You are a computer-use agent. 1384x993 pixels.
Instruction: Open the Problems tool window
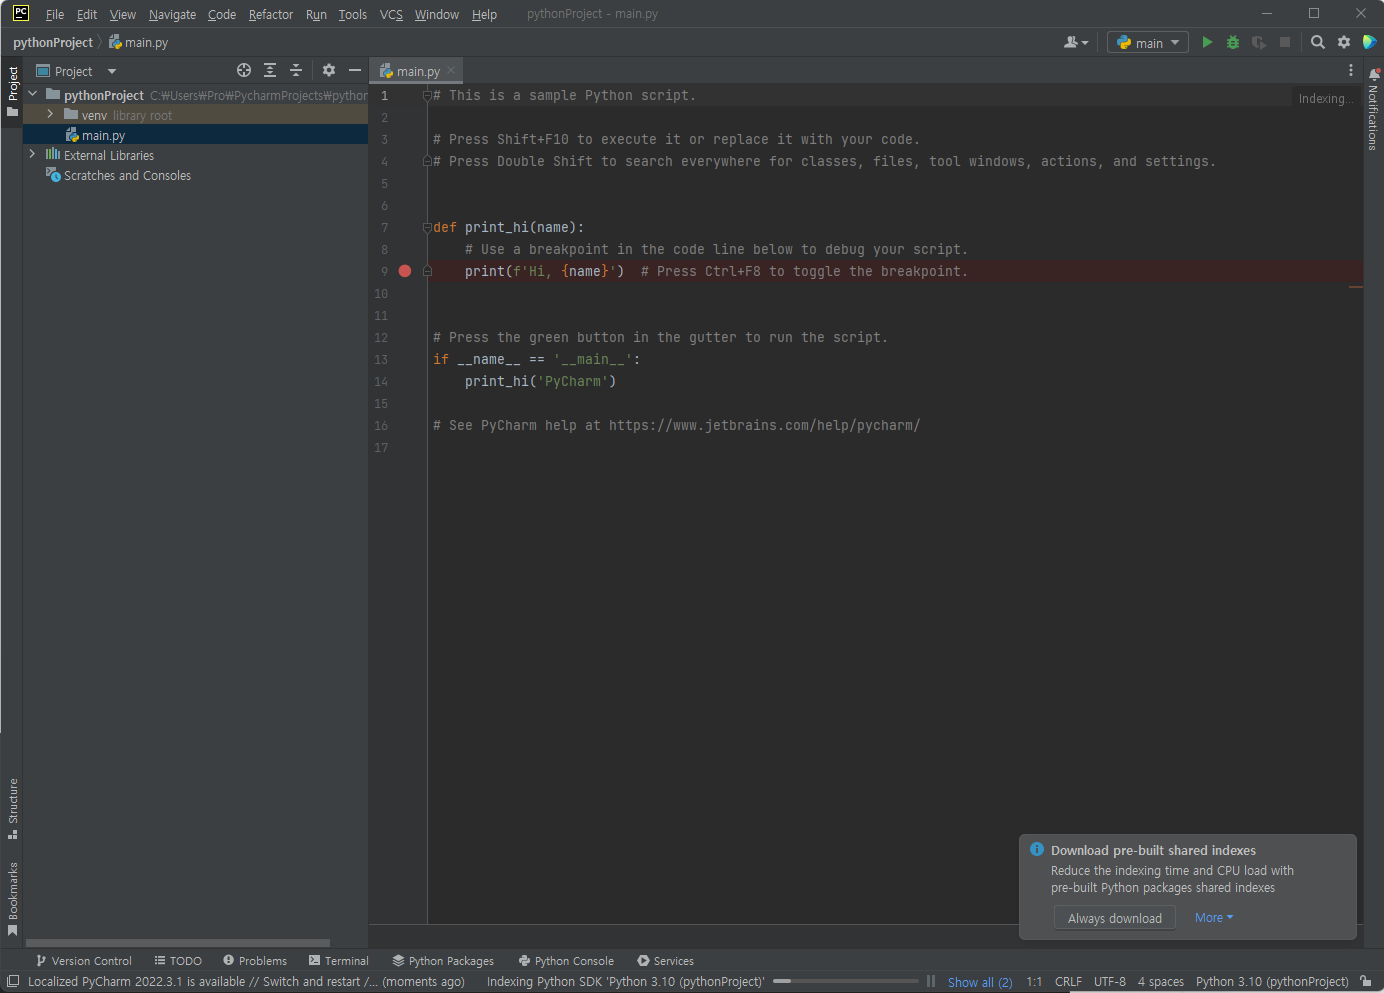click(x=255, y=960)
